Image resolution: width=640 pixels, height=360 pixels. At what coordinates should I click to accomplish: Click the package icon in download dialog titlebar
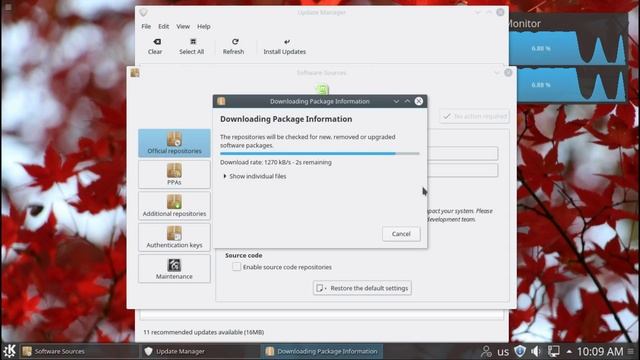221,101
